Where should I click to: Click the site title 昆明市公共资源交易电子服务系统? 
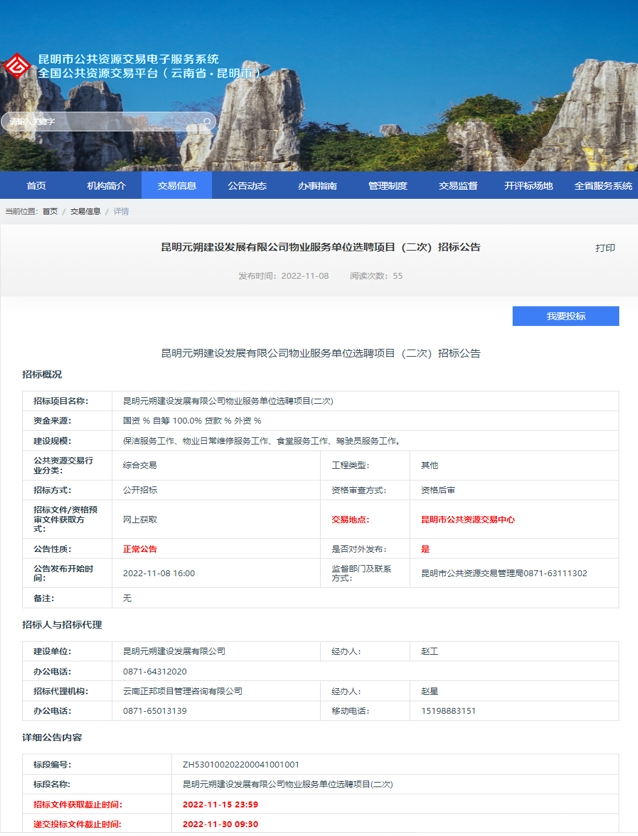[x=128, y=60]
